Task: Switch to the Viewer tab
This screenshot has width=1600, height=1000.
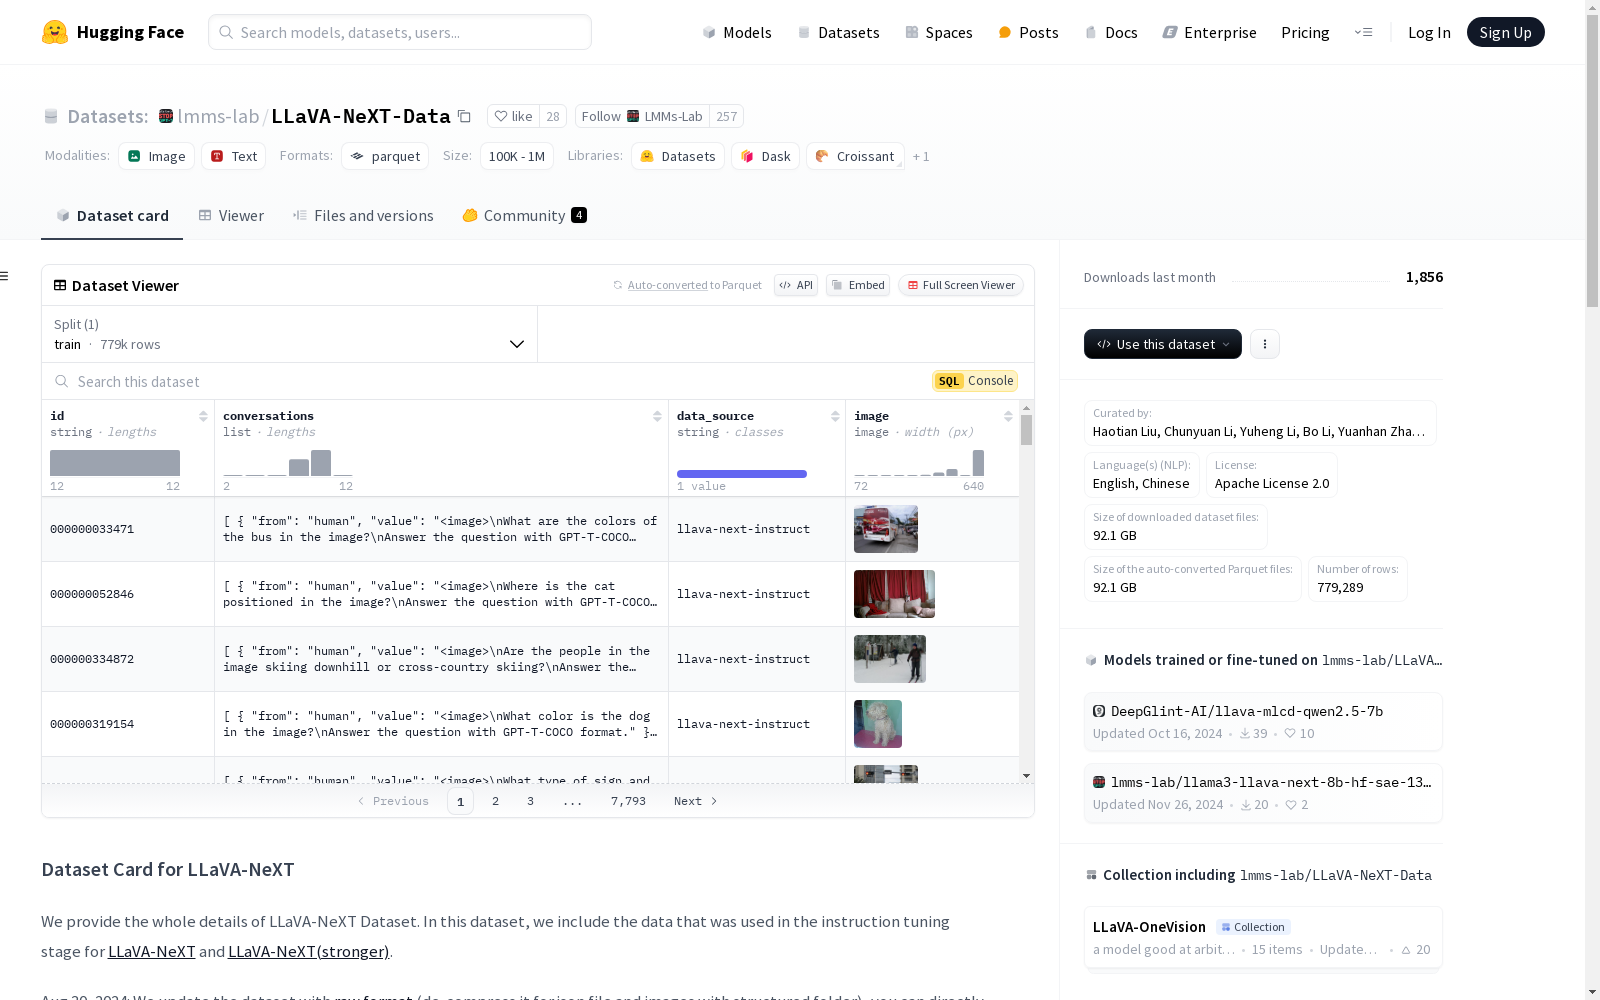Action: pyautogui.click(x=231, y=215)
